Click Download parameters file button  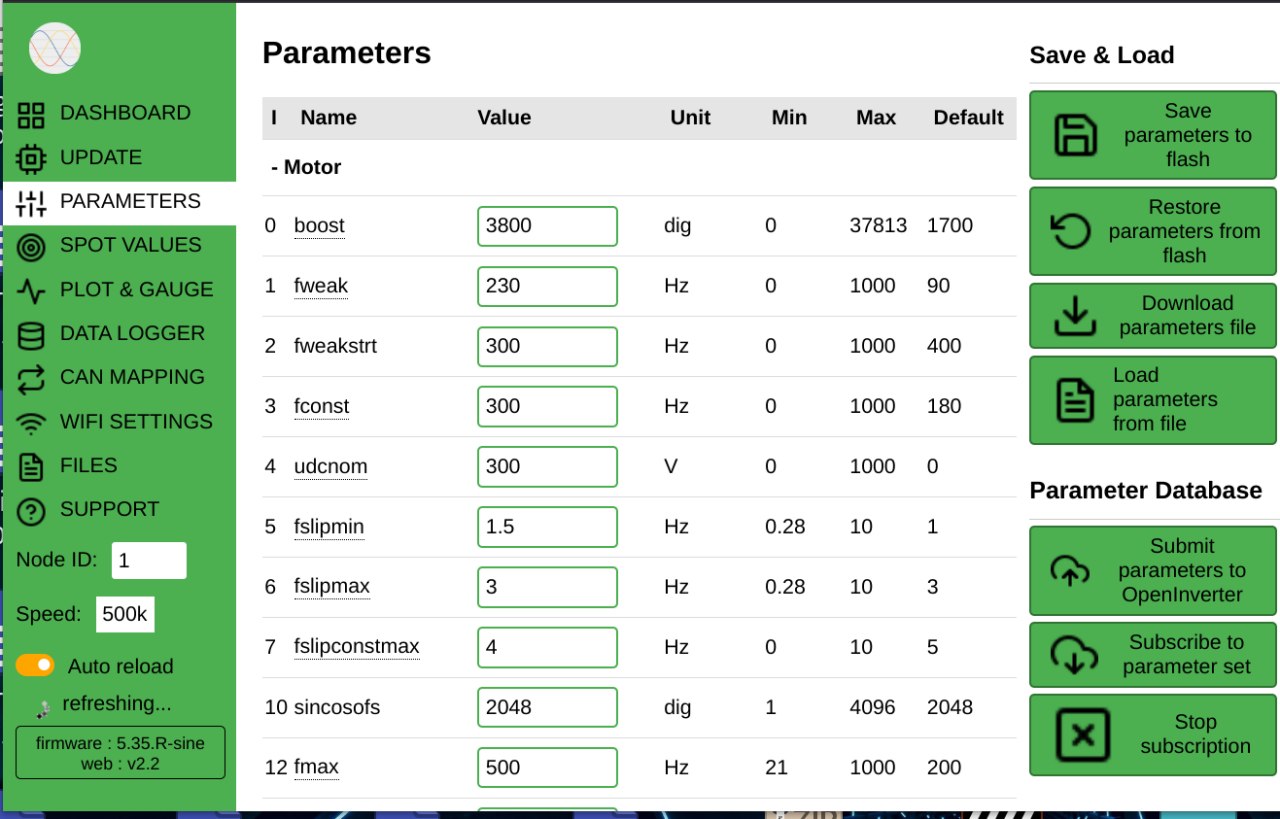(1152, 315)
